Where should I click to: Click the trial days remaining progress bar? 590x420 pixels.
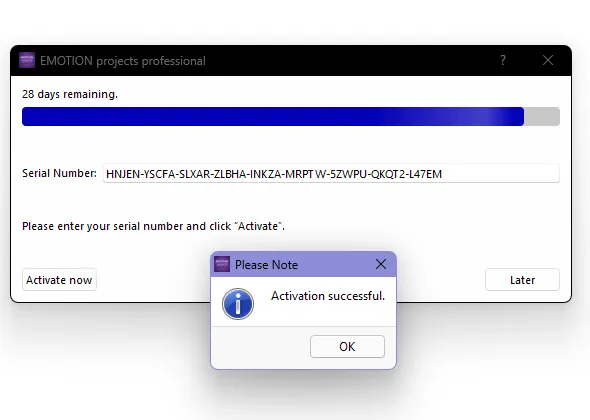click(x=291, y=116)
